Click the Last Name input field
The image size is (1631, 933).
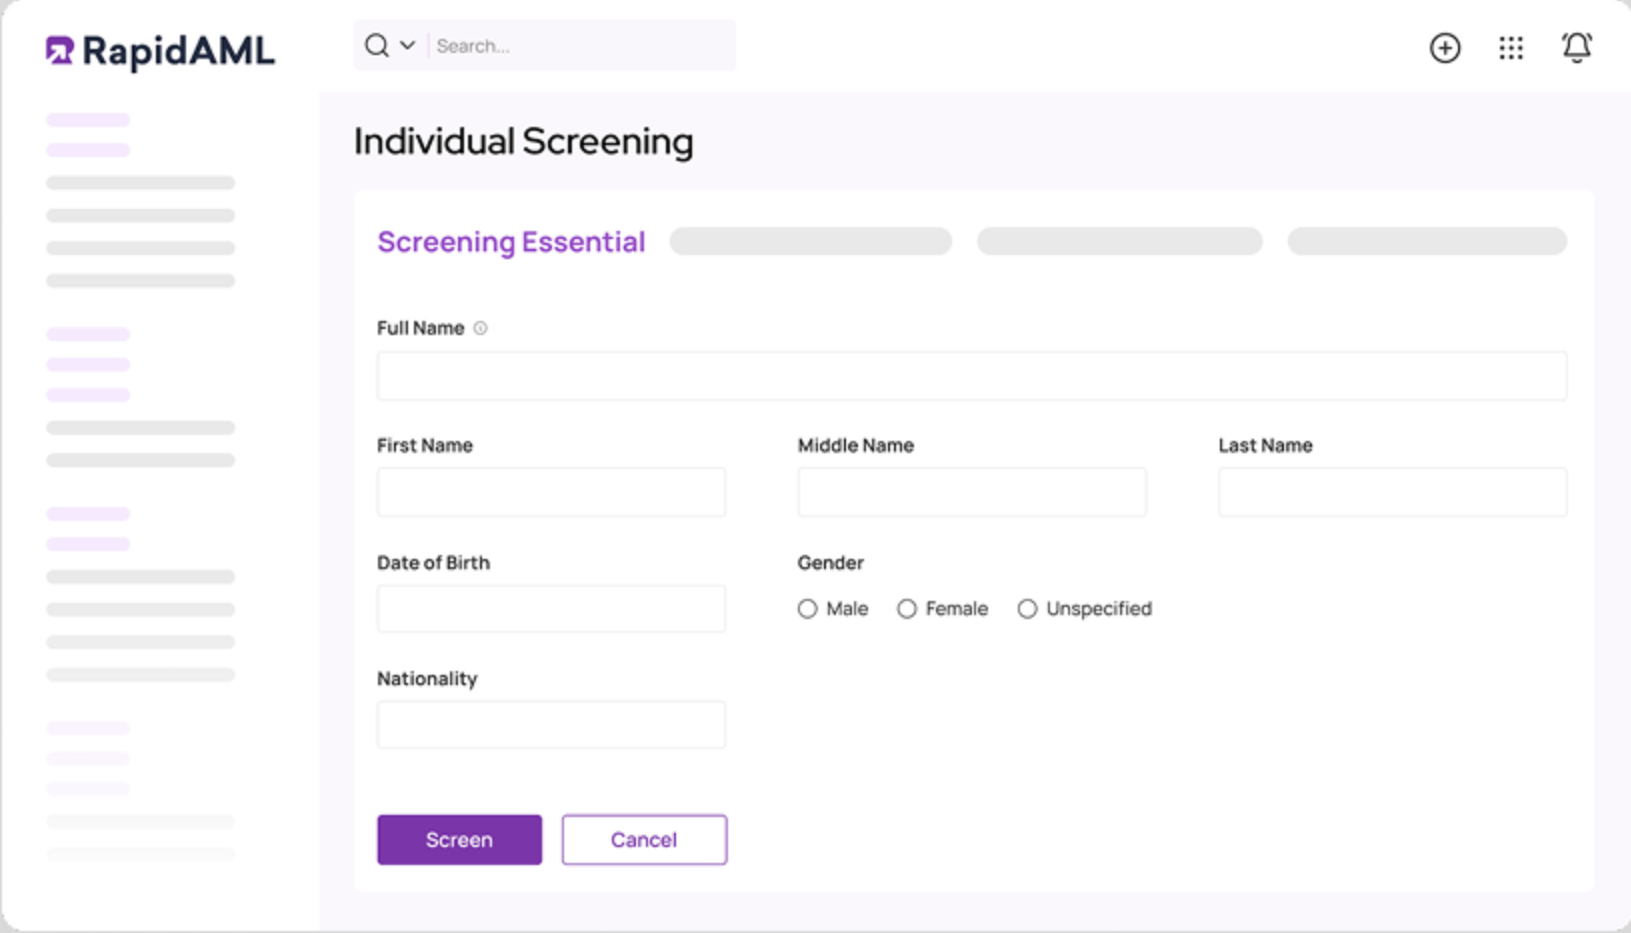pos(1391,492)
